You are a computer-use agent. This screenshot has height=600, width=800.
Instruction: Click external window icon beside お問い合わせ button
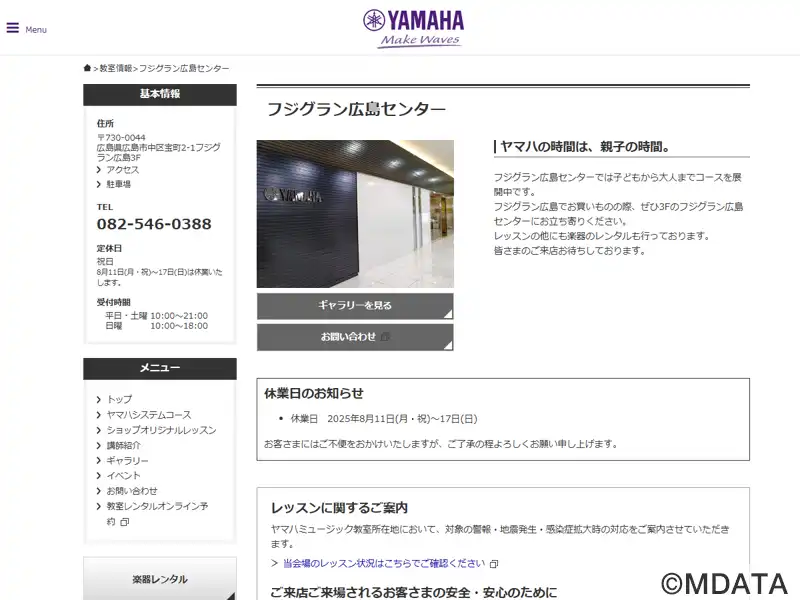coord(386,337)
